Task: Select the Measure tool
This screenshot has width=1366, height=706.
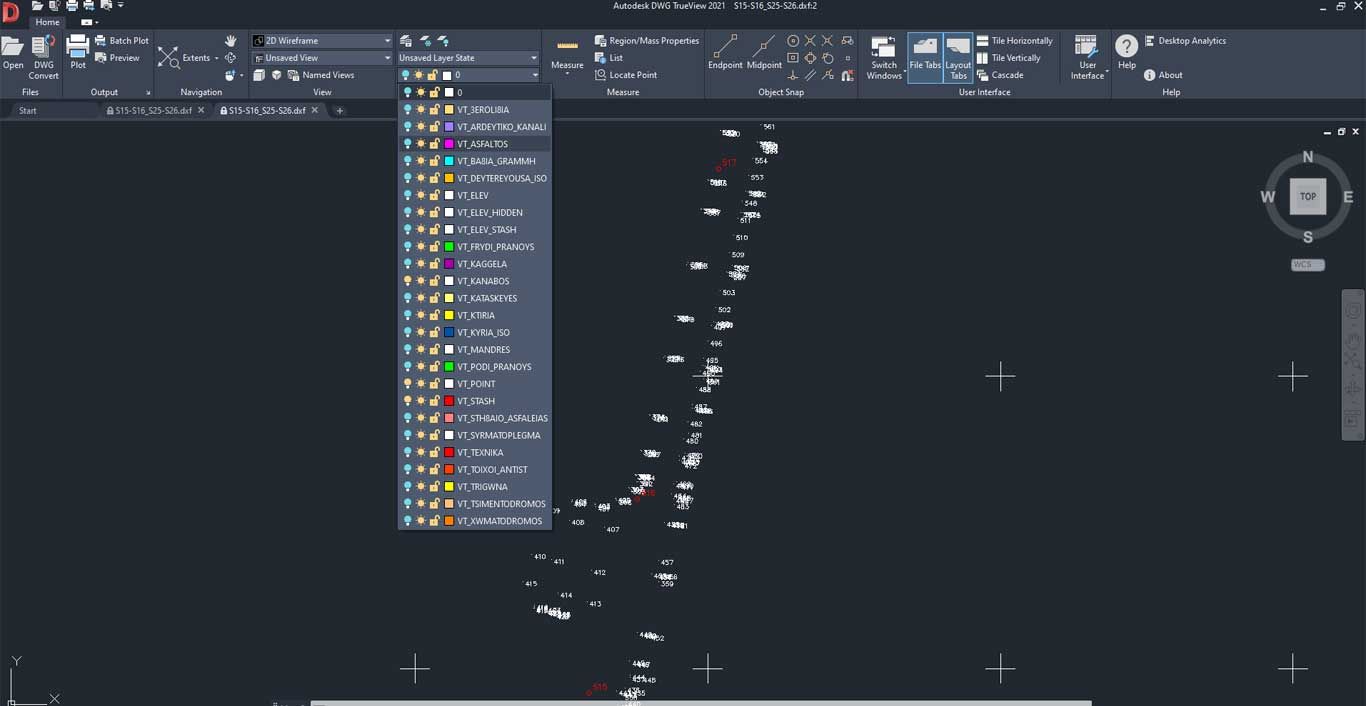Action: click(567, 52)
